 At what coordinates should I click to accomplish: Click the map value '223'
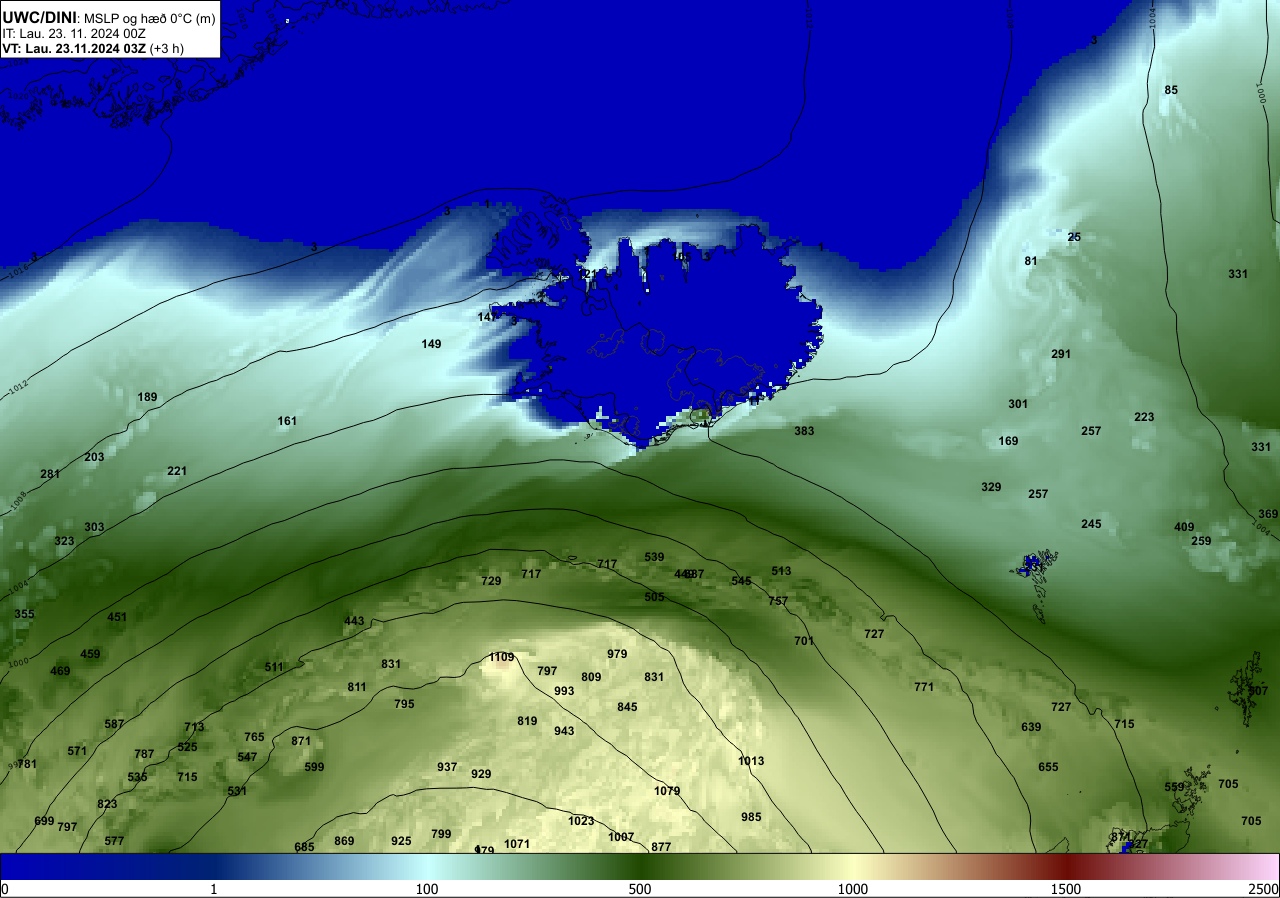point(1144,417)
